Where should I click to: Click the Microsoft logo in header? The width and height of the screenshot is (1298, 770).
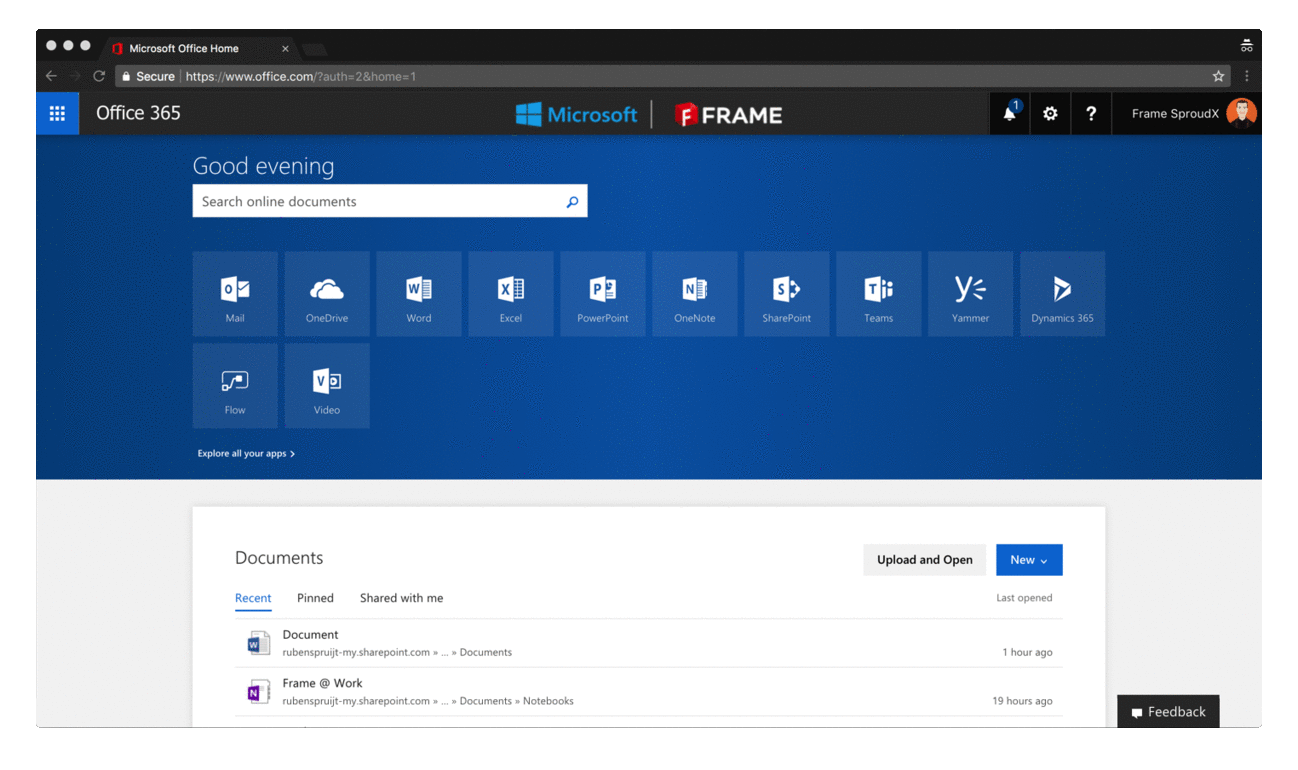click(x=576, y=114)
